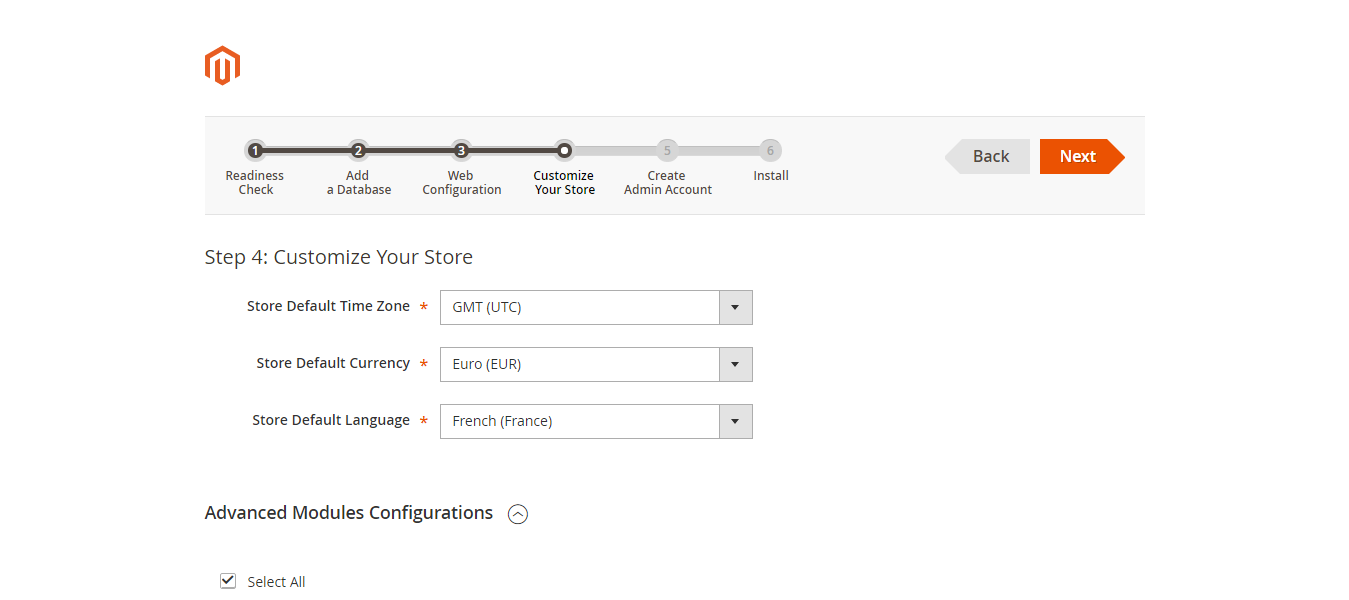Click the Add a Database step label
This screenshot has height=600, width=1349.
pyautogui.click(x=358, y=182)
